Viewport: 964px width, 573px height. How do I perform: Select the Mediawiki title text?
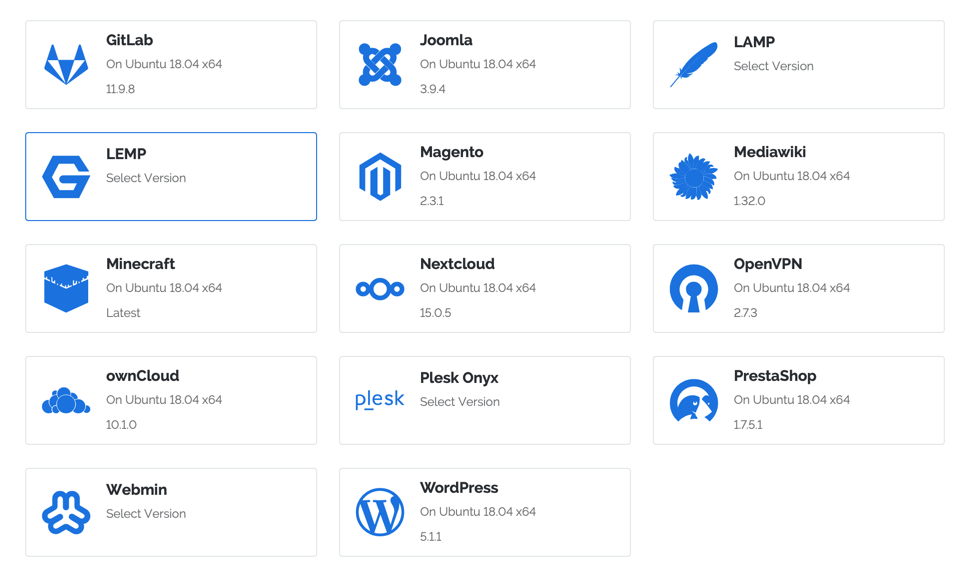770,152
